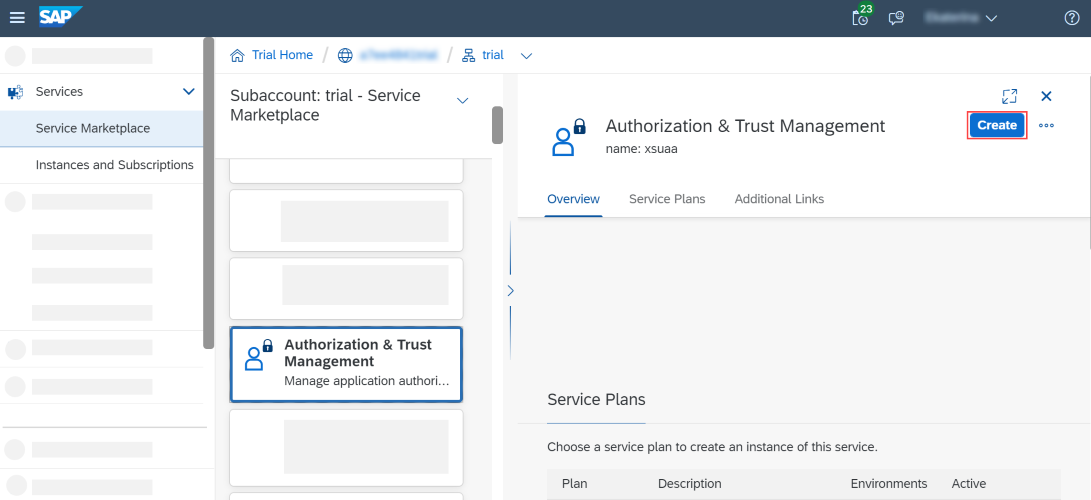Click the Trial Home house icon
Screen dimensions: 1091x500
point(238,55)
